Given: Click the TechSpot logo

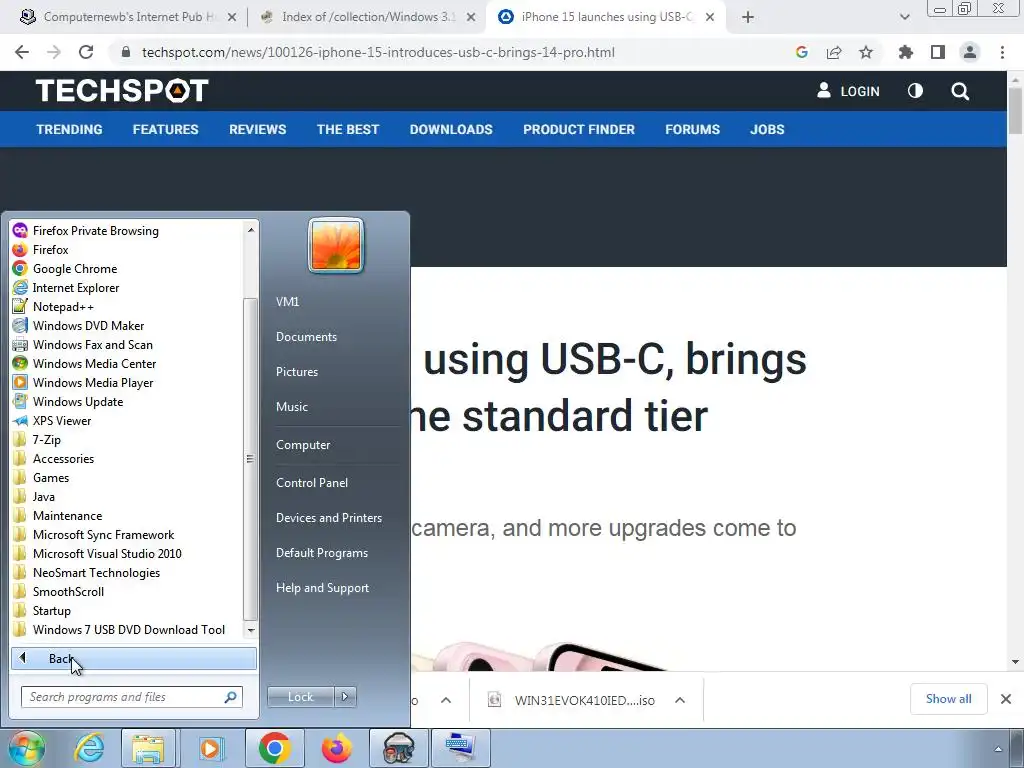Looking at the screenshot, I should pos(121,91).
